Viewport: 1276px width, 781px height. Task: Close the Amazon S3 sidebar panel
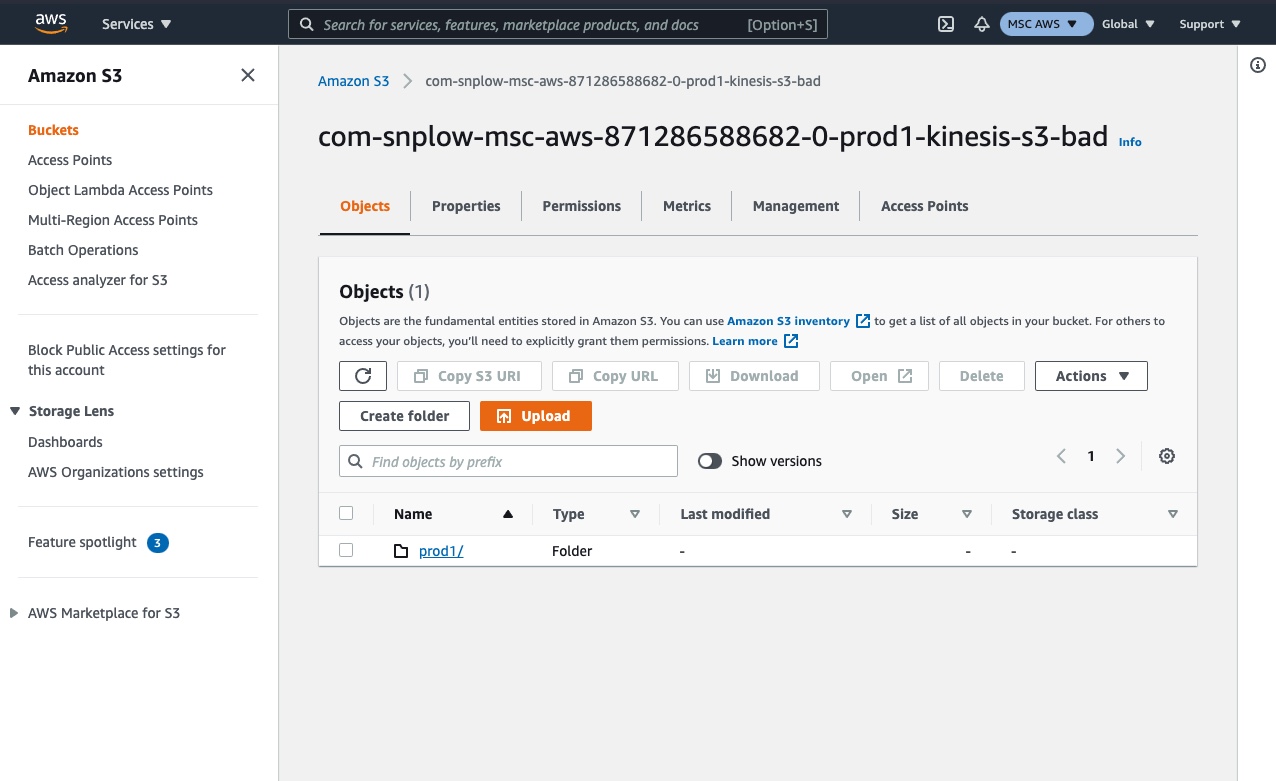click(x=248, y=75)
